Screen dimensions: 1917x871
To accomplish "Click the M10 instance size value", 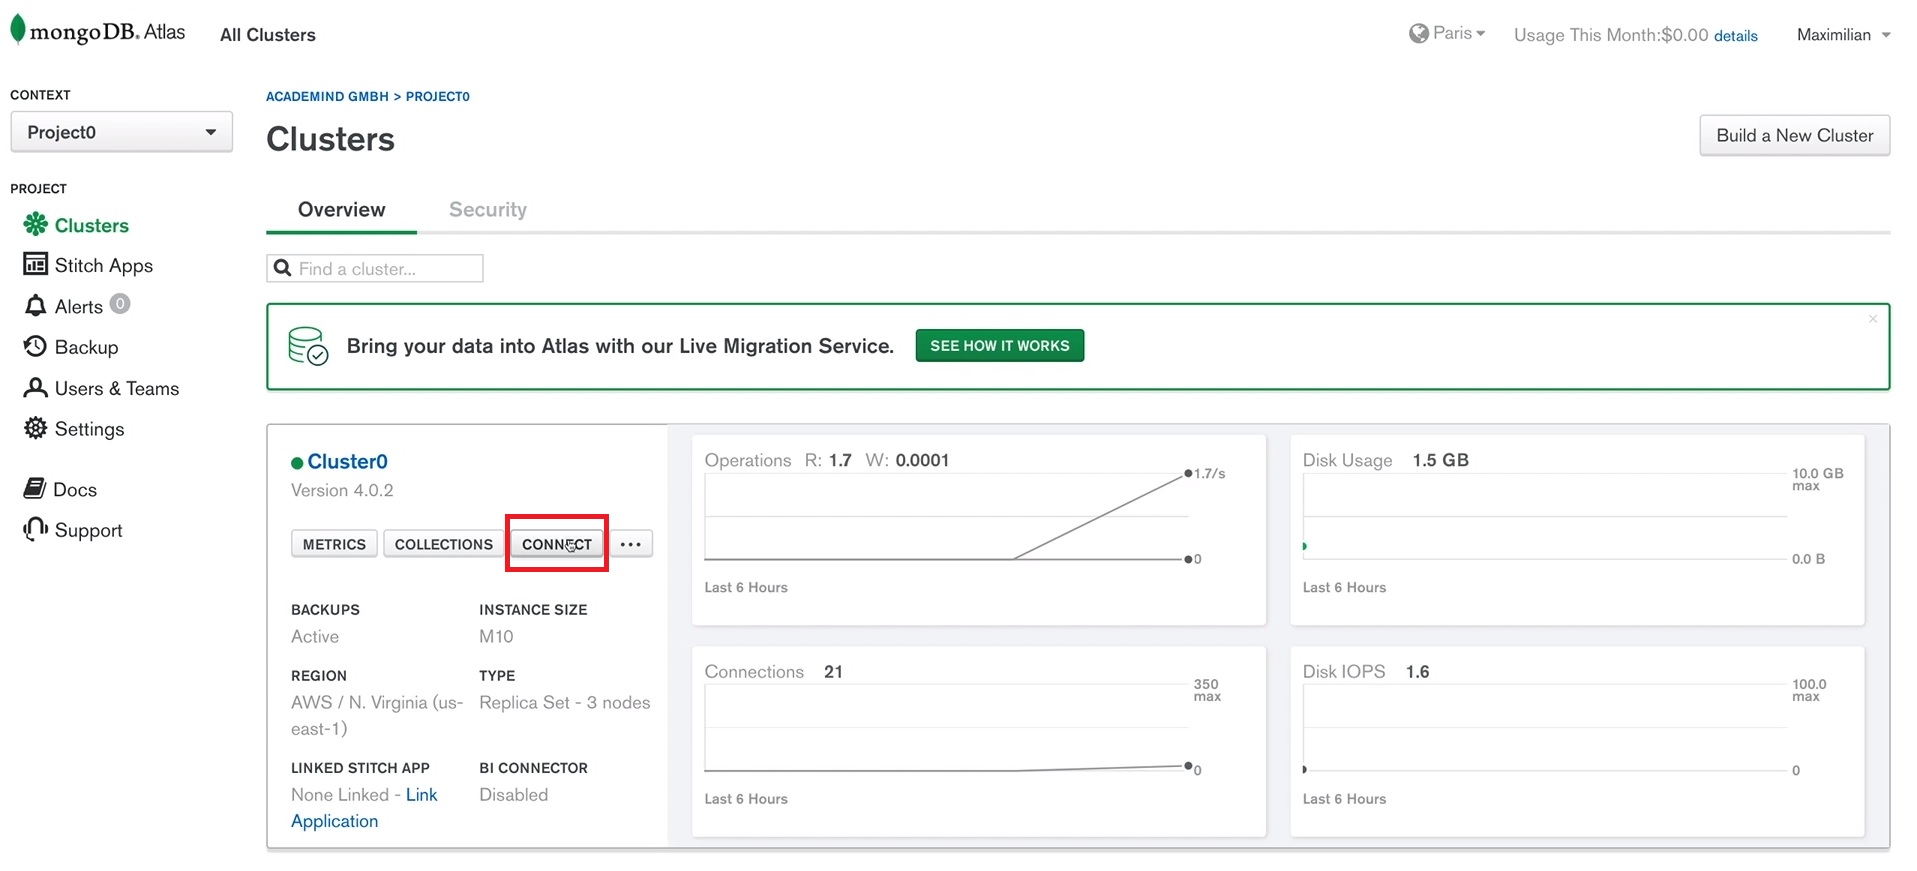I will tap(496, 636).
